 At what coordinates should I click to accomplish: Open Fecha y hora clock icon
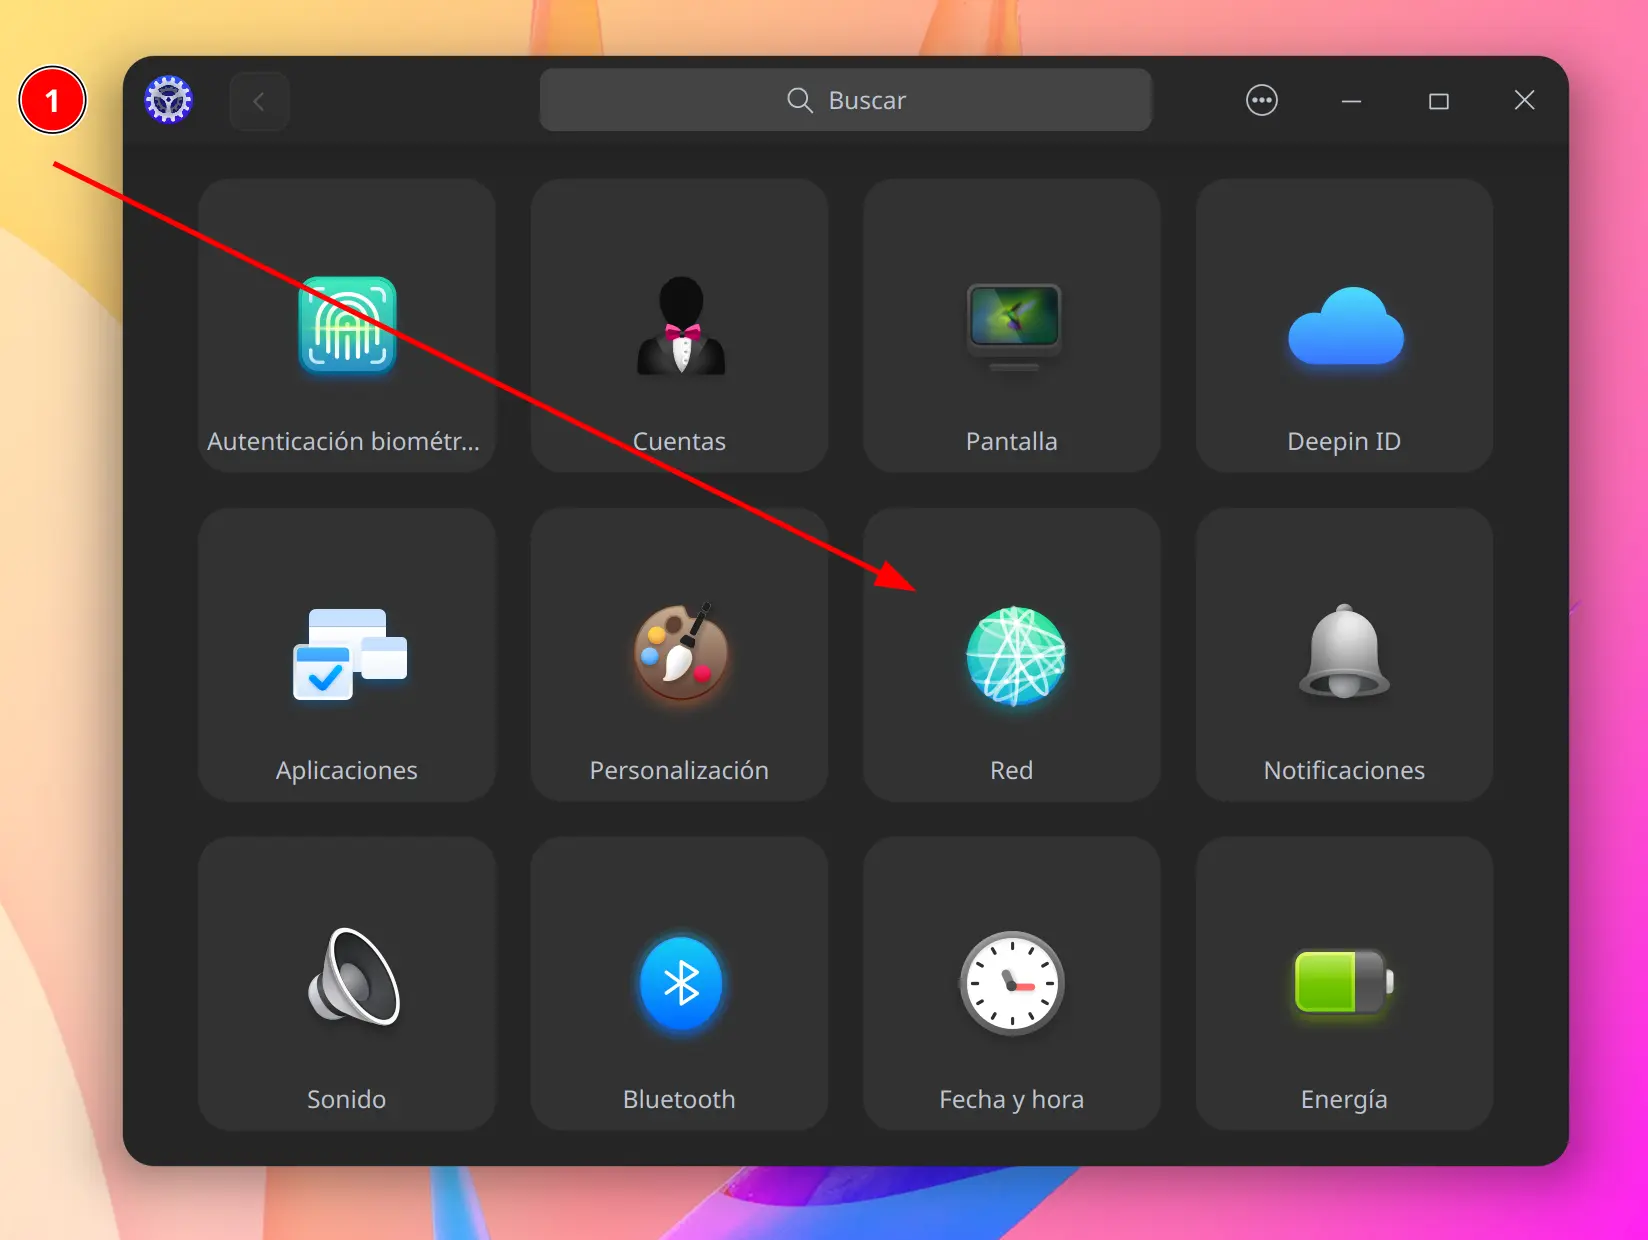[1012, 983]
